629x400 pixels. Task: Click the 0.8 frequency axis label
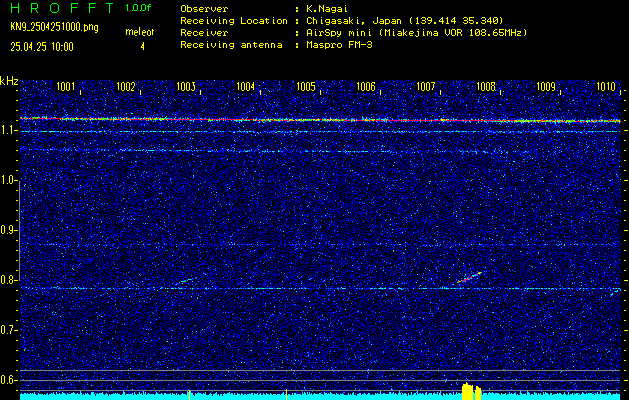click(x=7, y=280)
